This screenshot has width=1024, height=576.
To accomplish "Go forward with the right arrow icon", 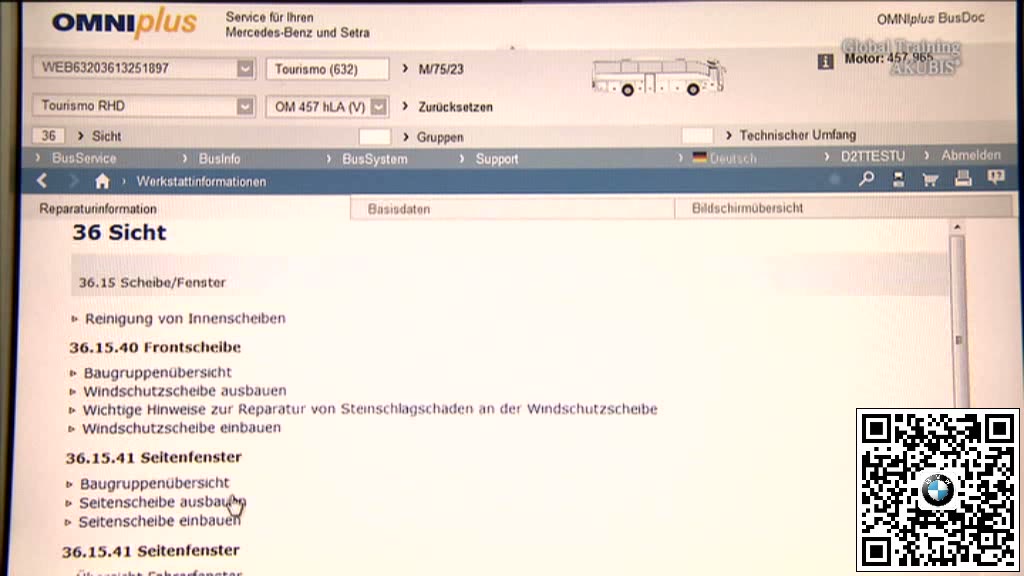I will point(73,181).
